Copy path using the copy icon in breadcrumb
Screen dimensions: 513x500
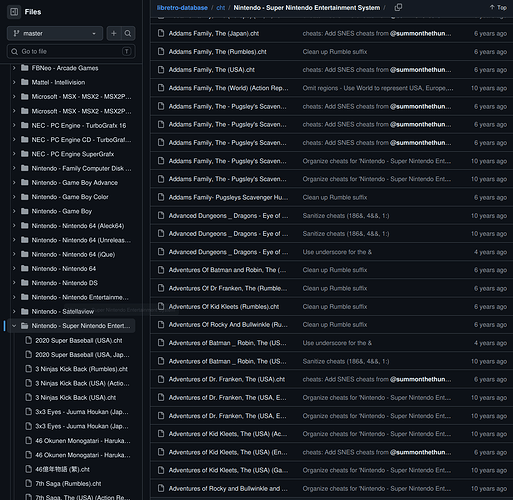coord(398,7)
